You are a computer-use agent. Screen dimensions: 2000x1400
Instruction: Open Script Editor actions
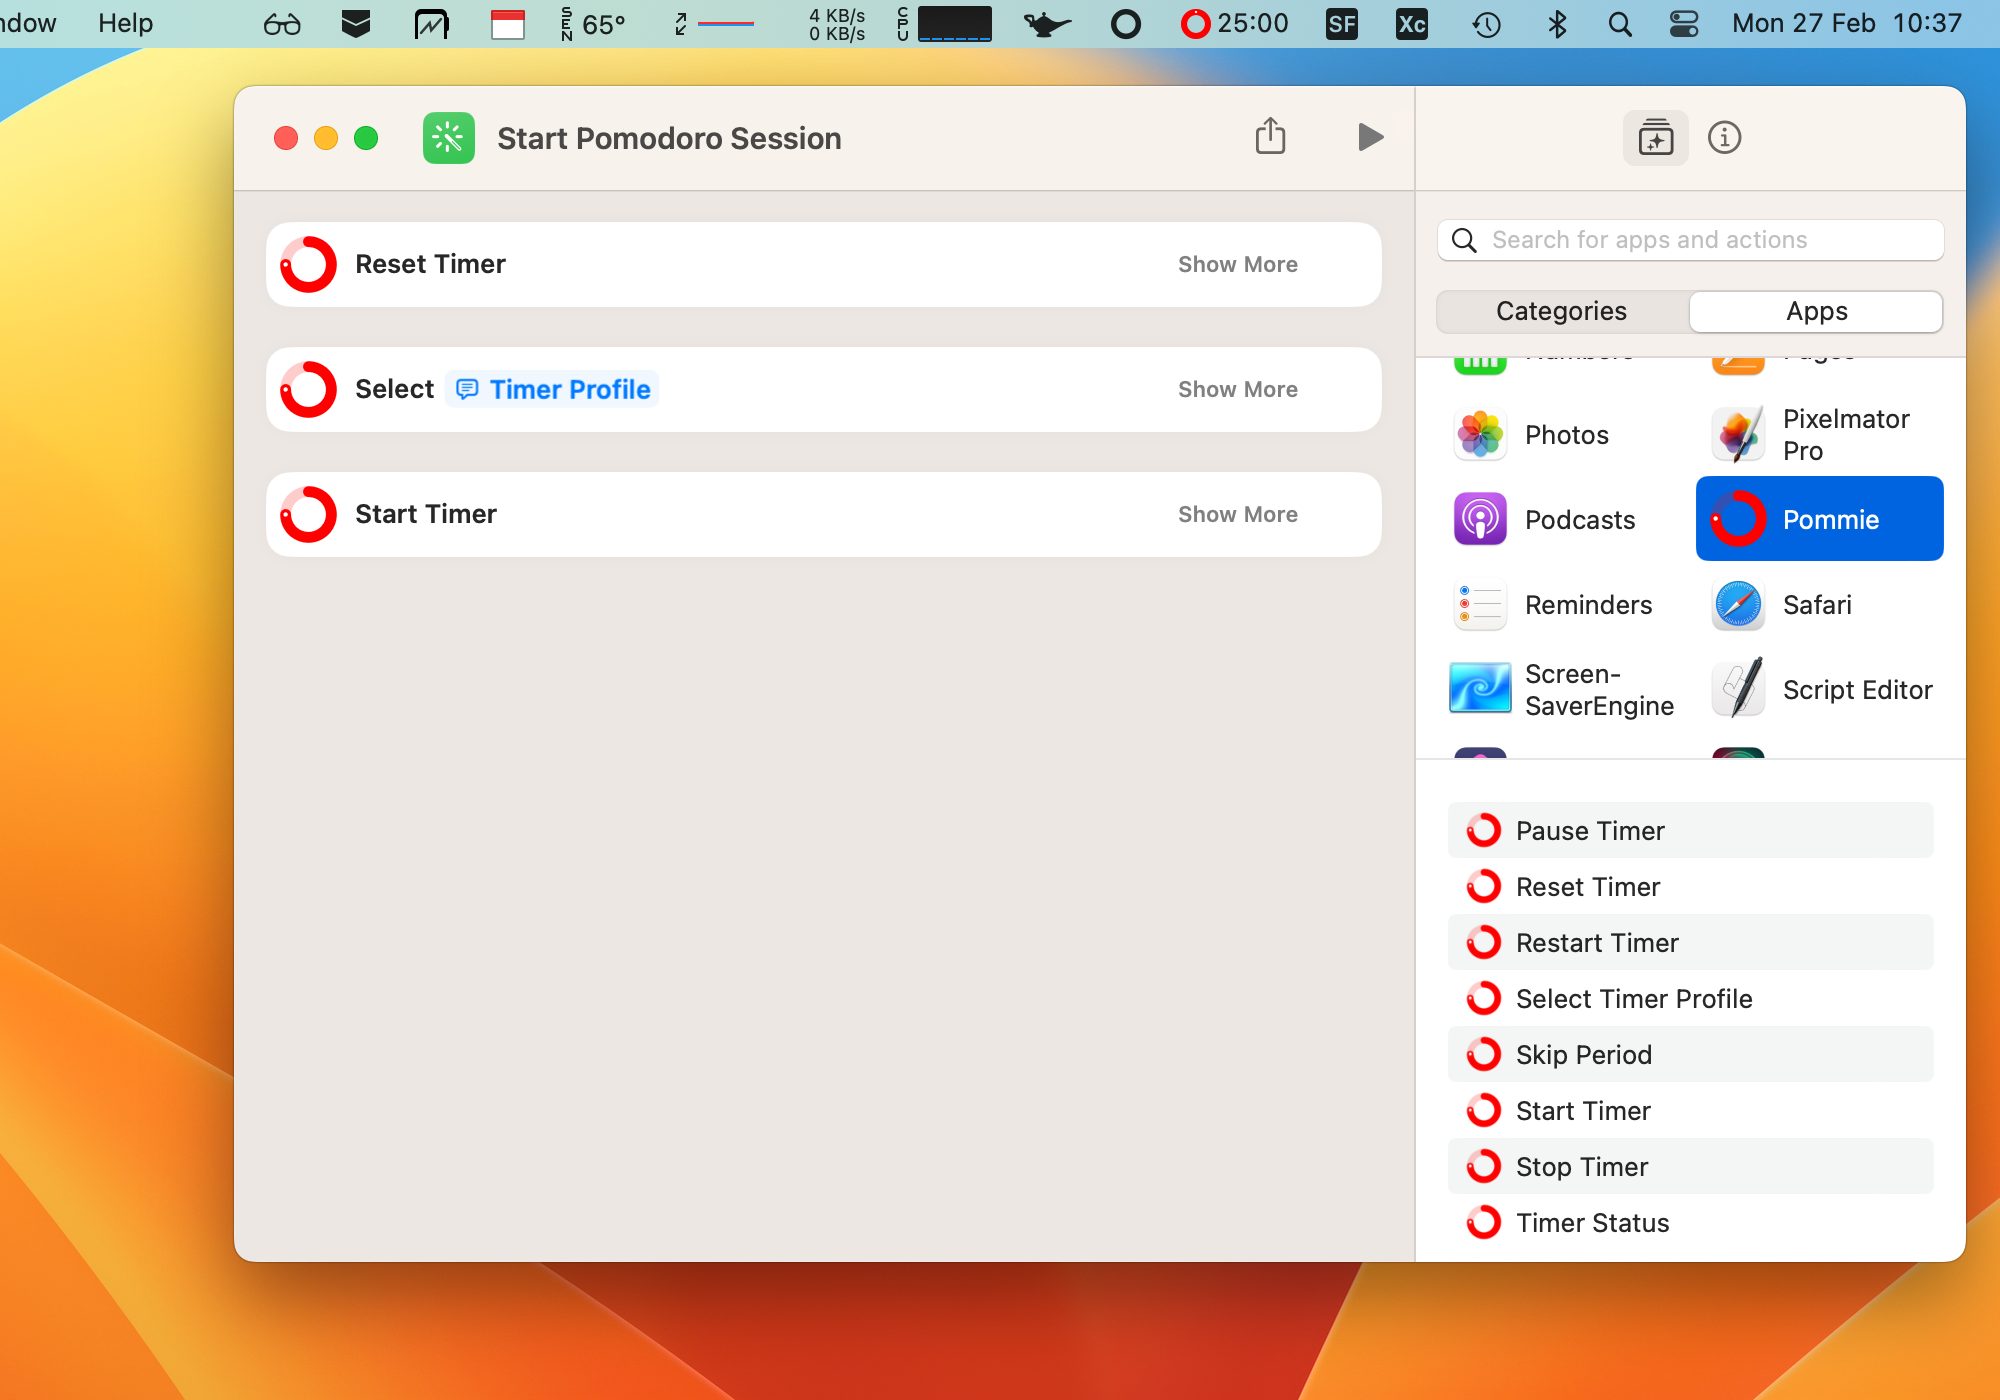pyautogui.click(x=1819, y=689)
